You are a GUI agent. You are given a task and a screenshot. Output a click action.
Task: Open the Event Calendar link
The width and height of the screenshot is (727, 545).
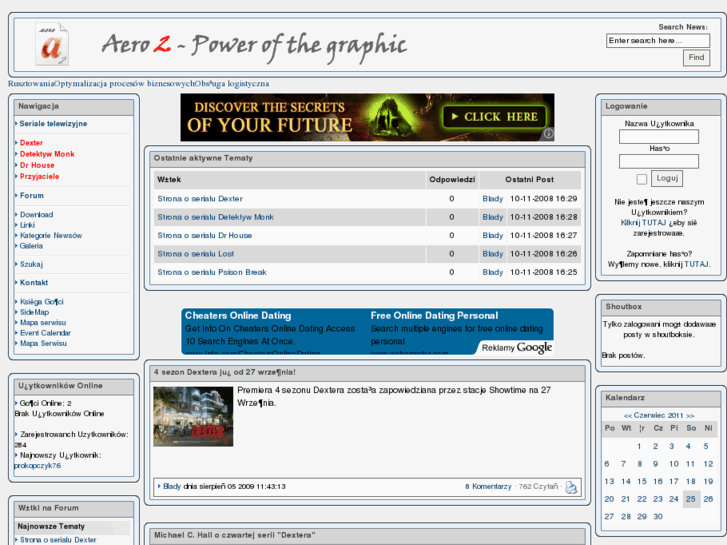45,333
